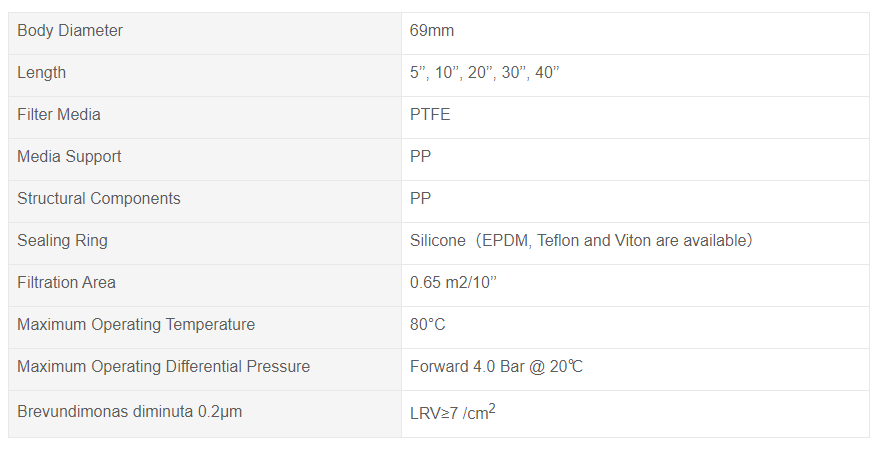Image resolution: width=884 pixels, height=451 pixels.
Task: Select the PP value beside Structural Components
Action: [421, 199]
